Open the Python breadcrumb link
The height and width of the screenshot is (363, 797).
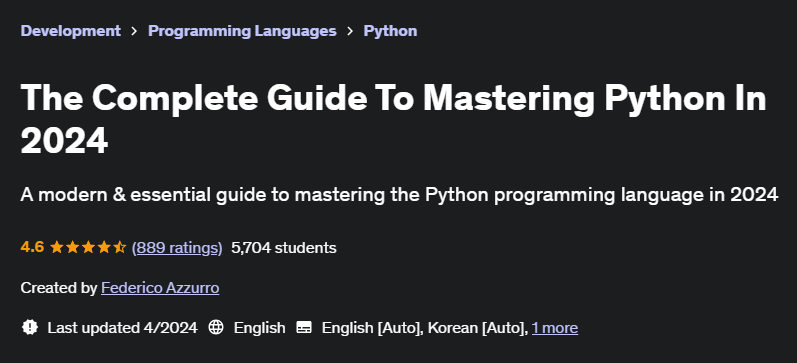tap(390, 31)
